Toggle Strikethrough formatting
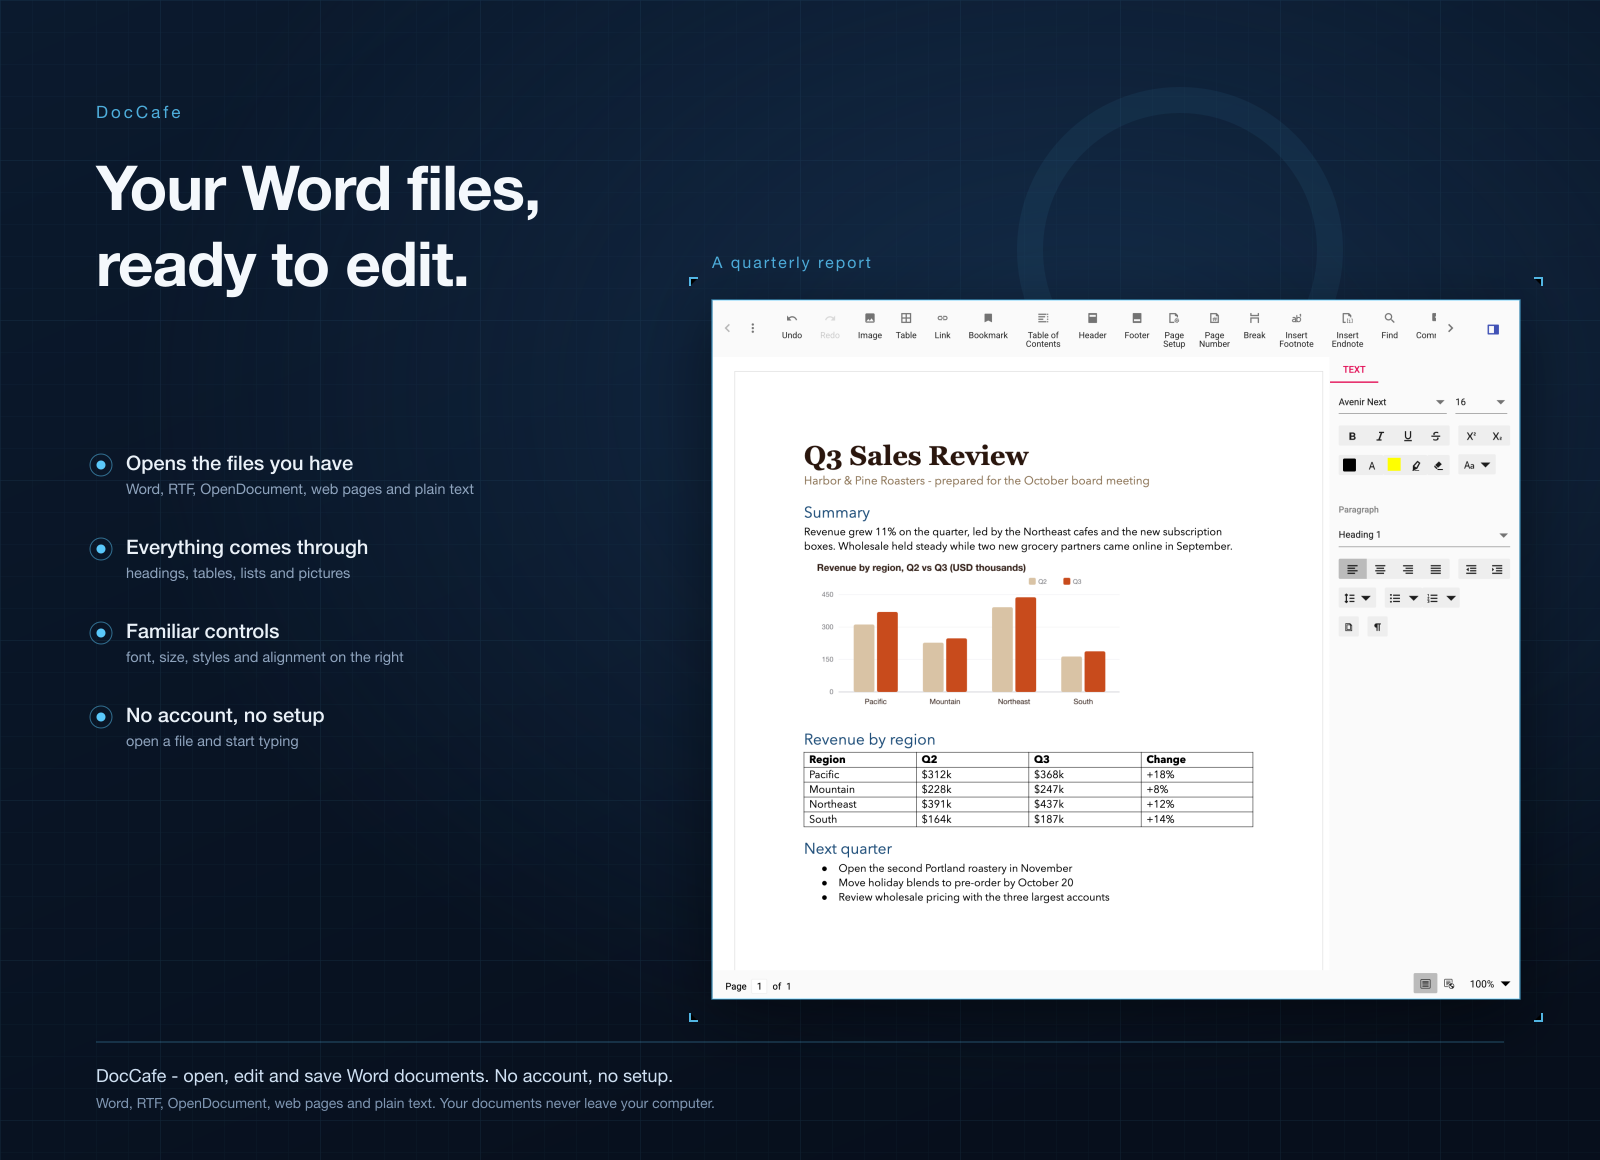 tap(1436, 436)
